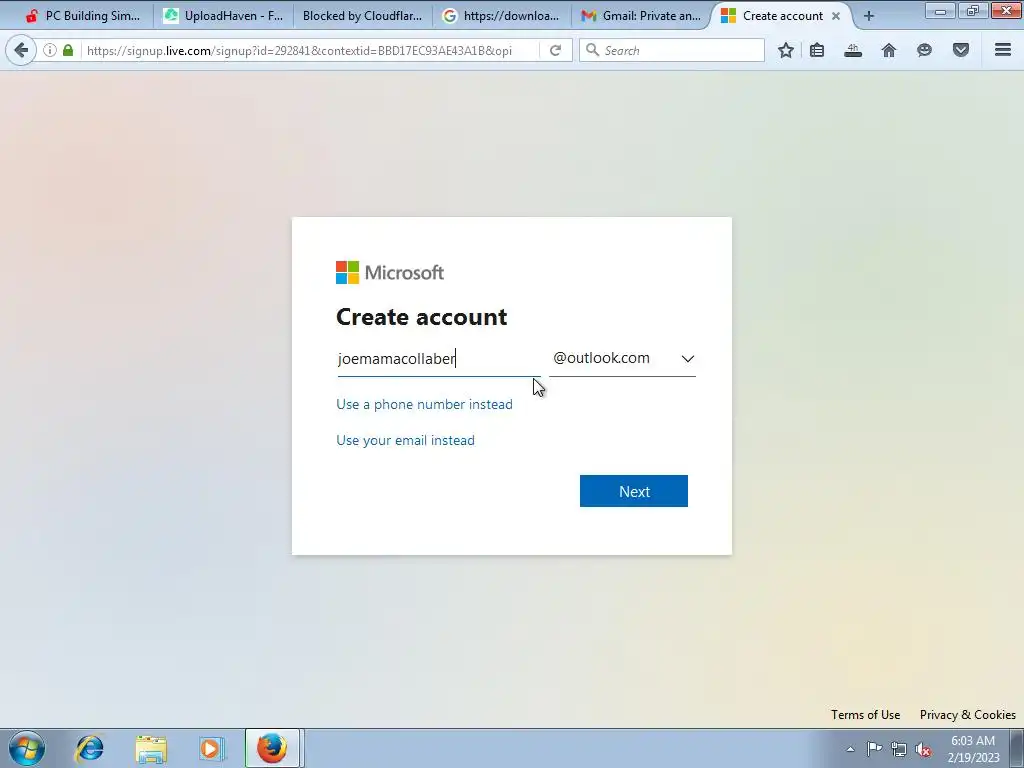This screenshot has height=768, width=1024.
Task: Open site information icon in address bar
Action: [x=50, y=50]
